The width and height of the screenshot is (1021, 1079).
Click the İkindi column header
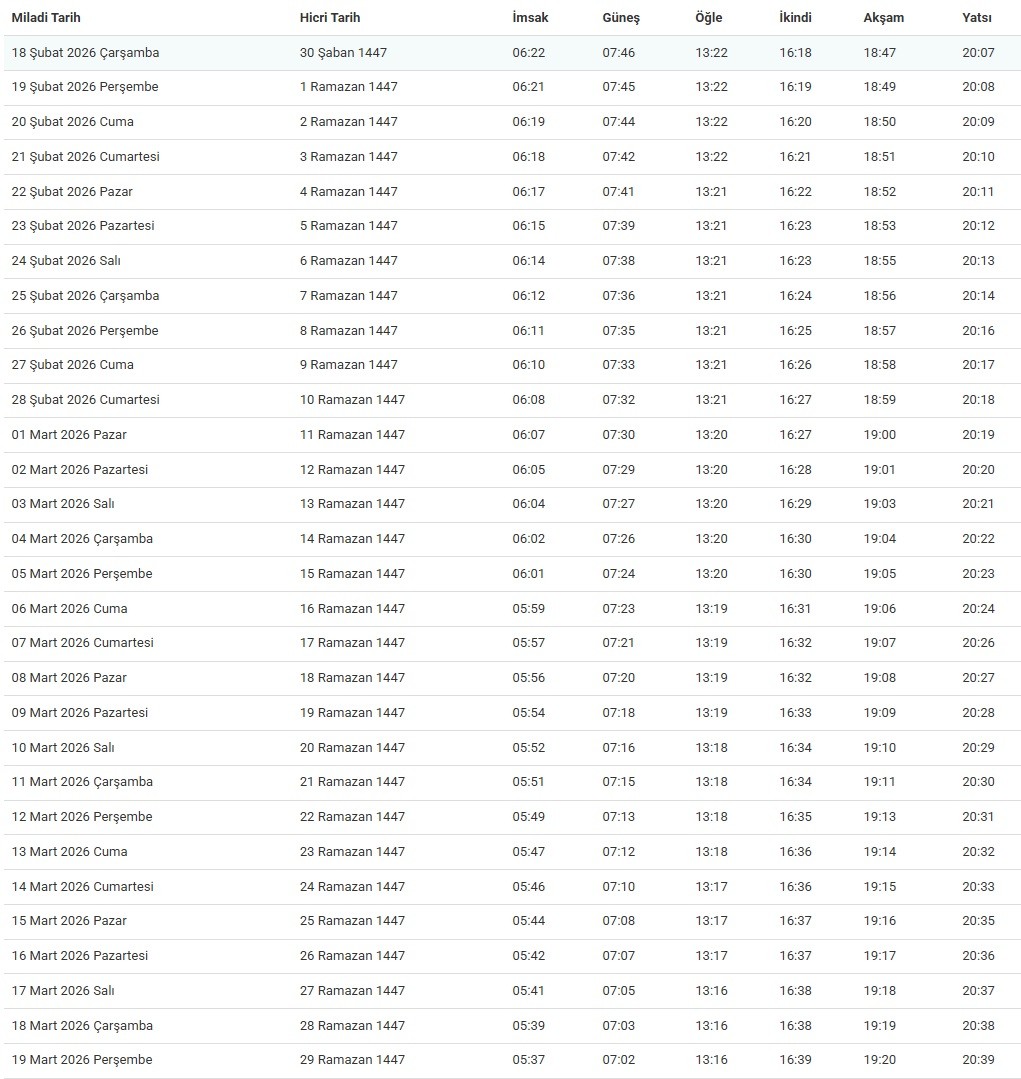(796, 18)
